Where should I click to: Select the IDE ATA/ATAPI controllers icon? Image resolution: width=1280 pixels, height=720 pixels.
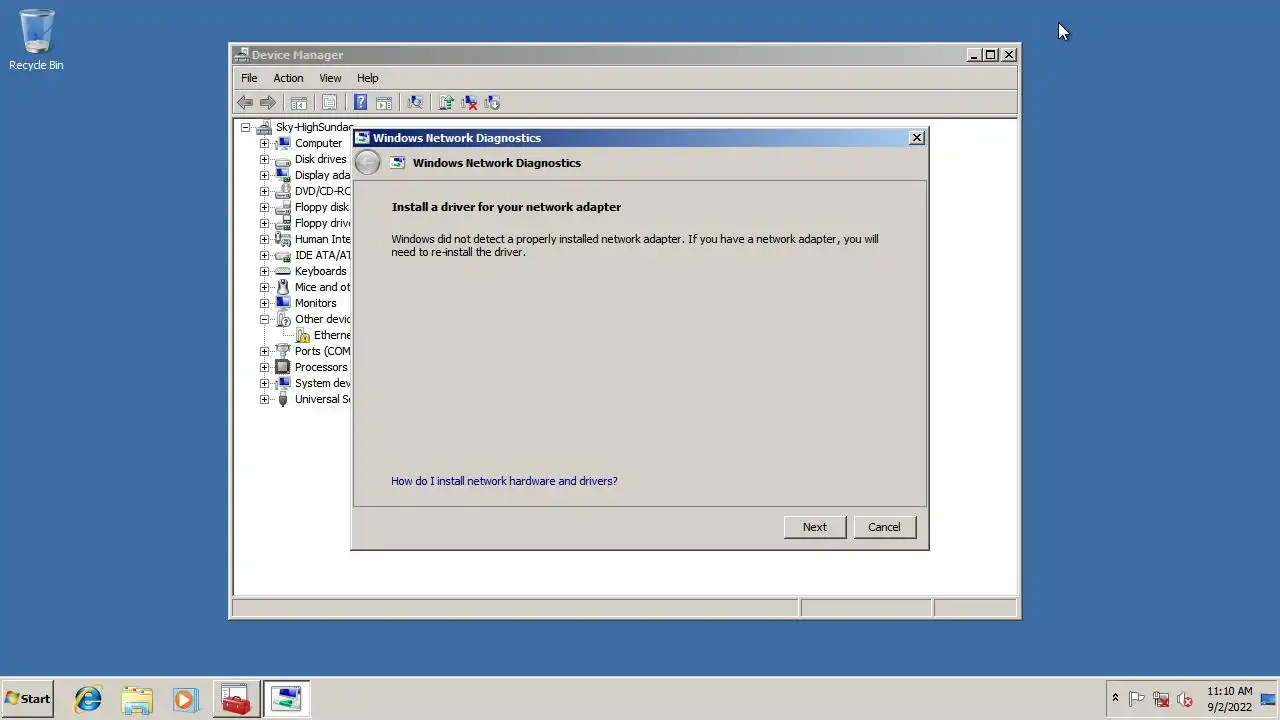click(283, 255)
